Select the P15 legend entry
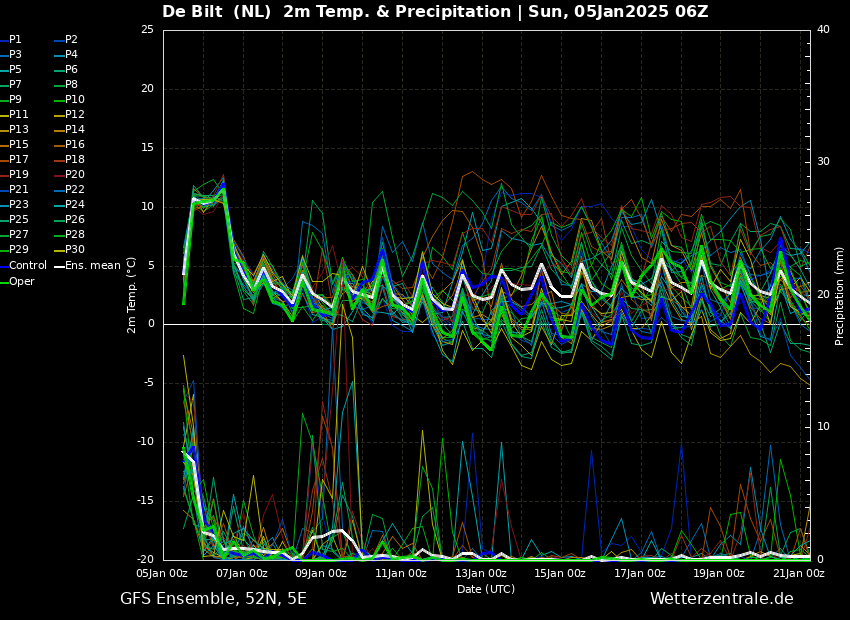This screenshot has width=850, height=620. [x=15, y=145]
